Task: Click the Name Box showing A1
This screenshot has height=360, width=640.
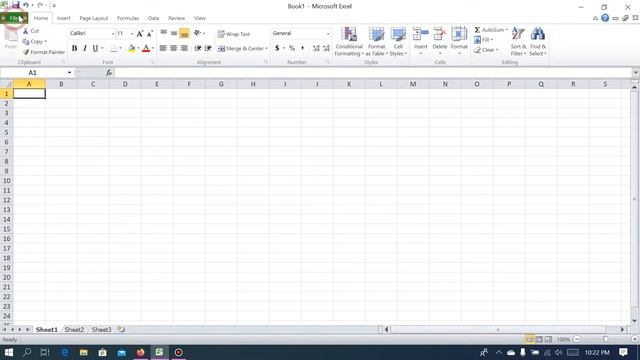Action: coord(32,73)
